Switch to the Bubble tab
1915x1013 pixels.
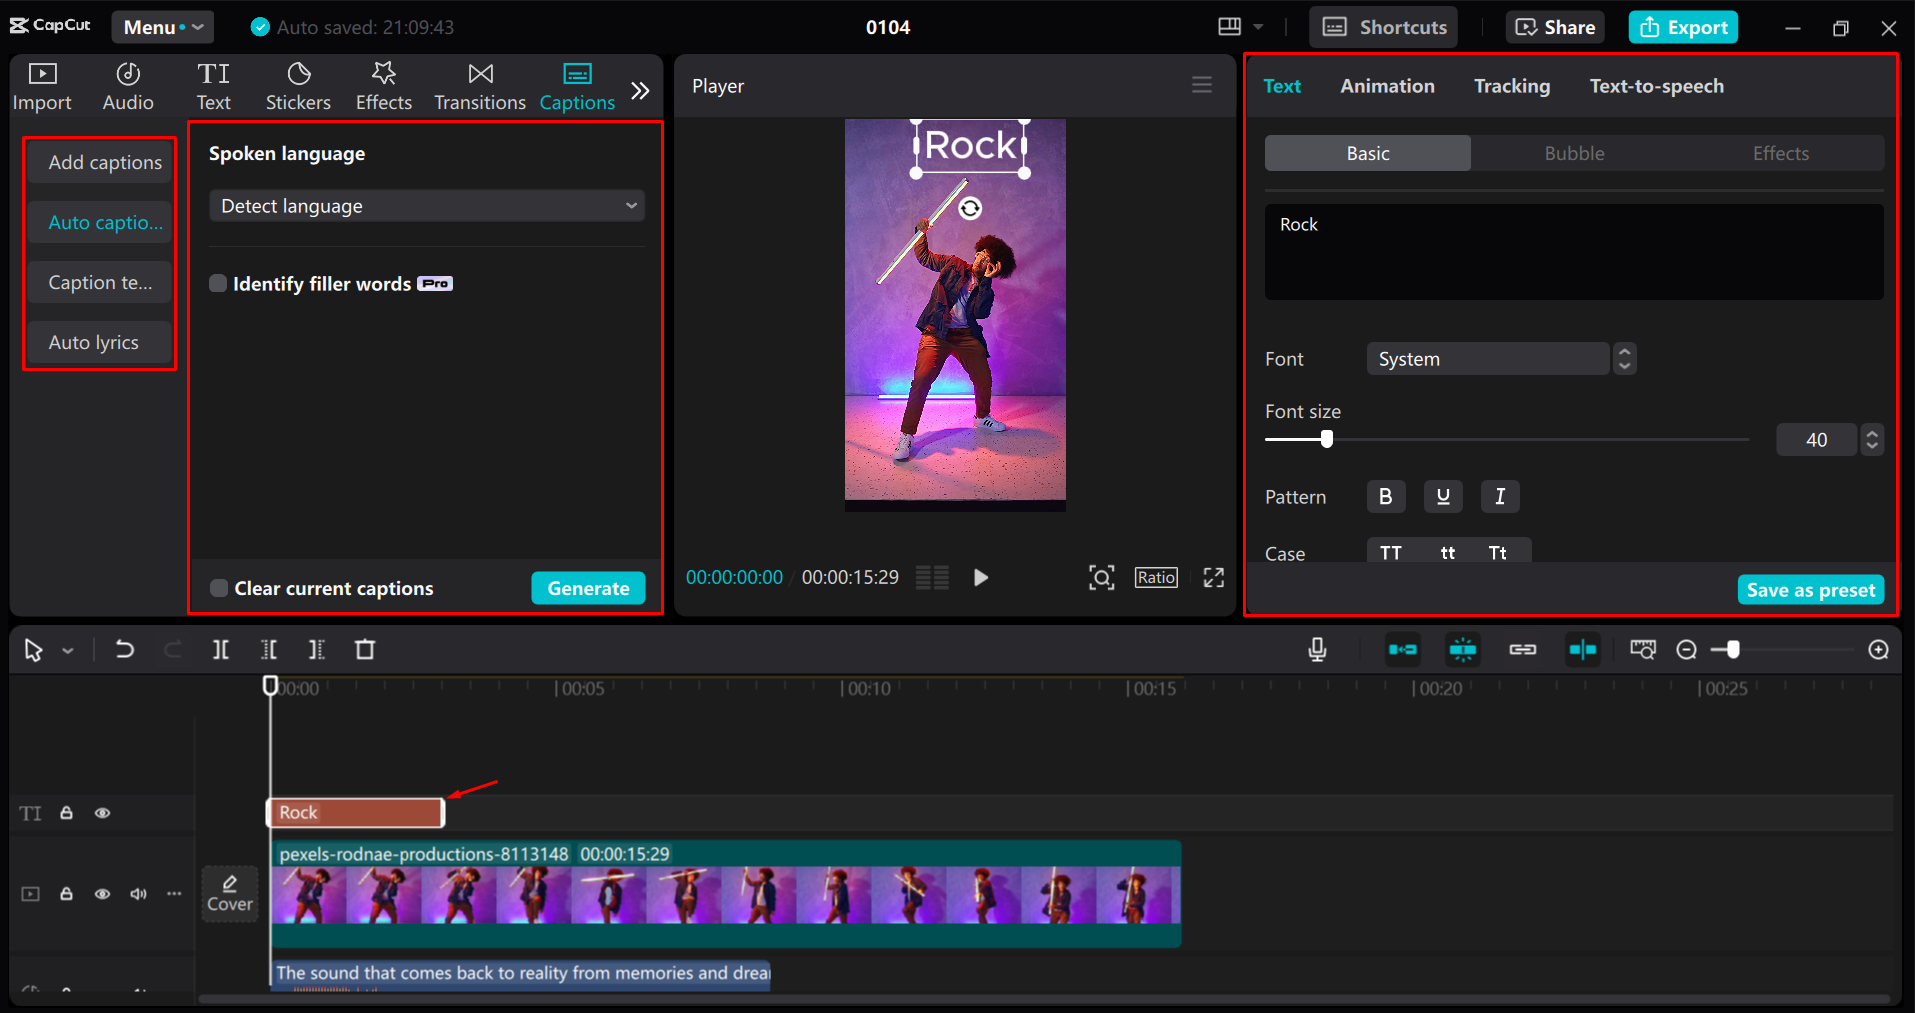(x=1573, y=153)
